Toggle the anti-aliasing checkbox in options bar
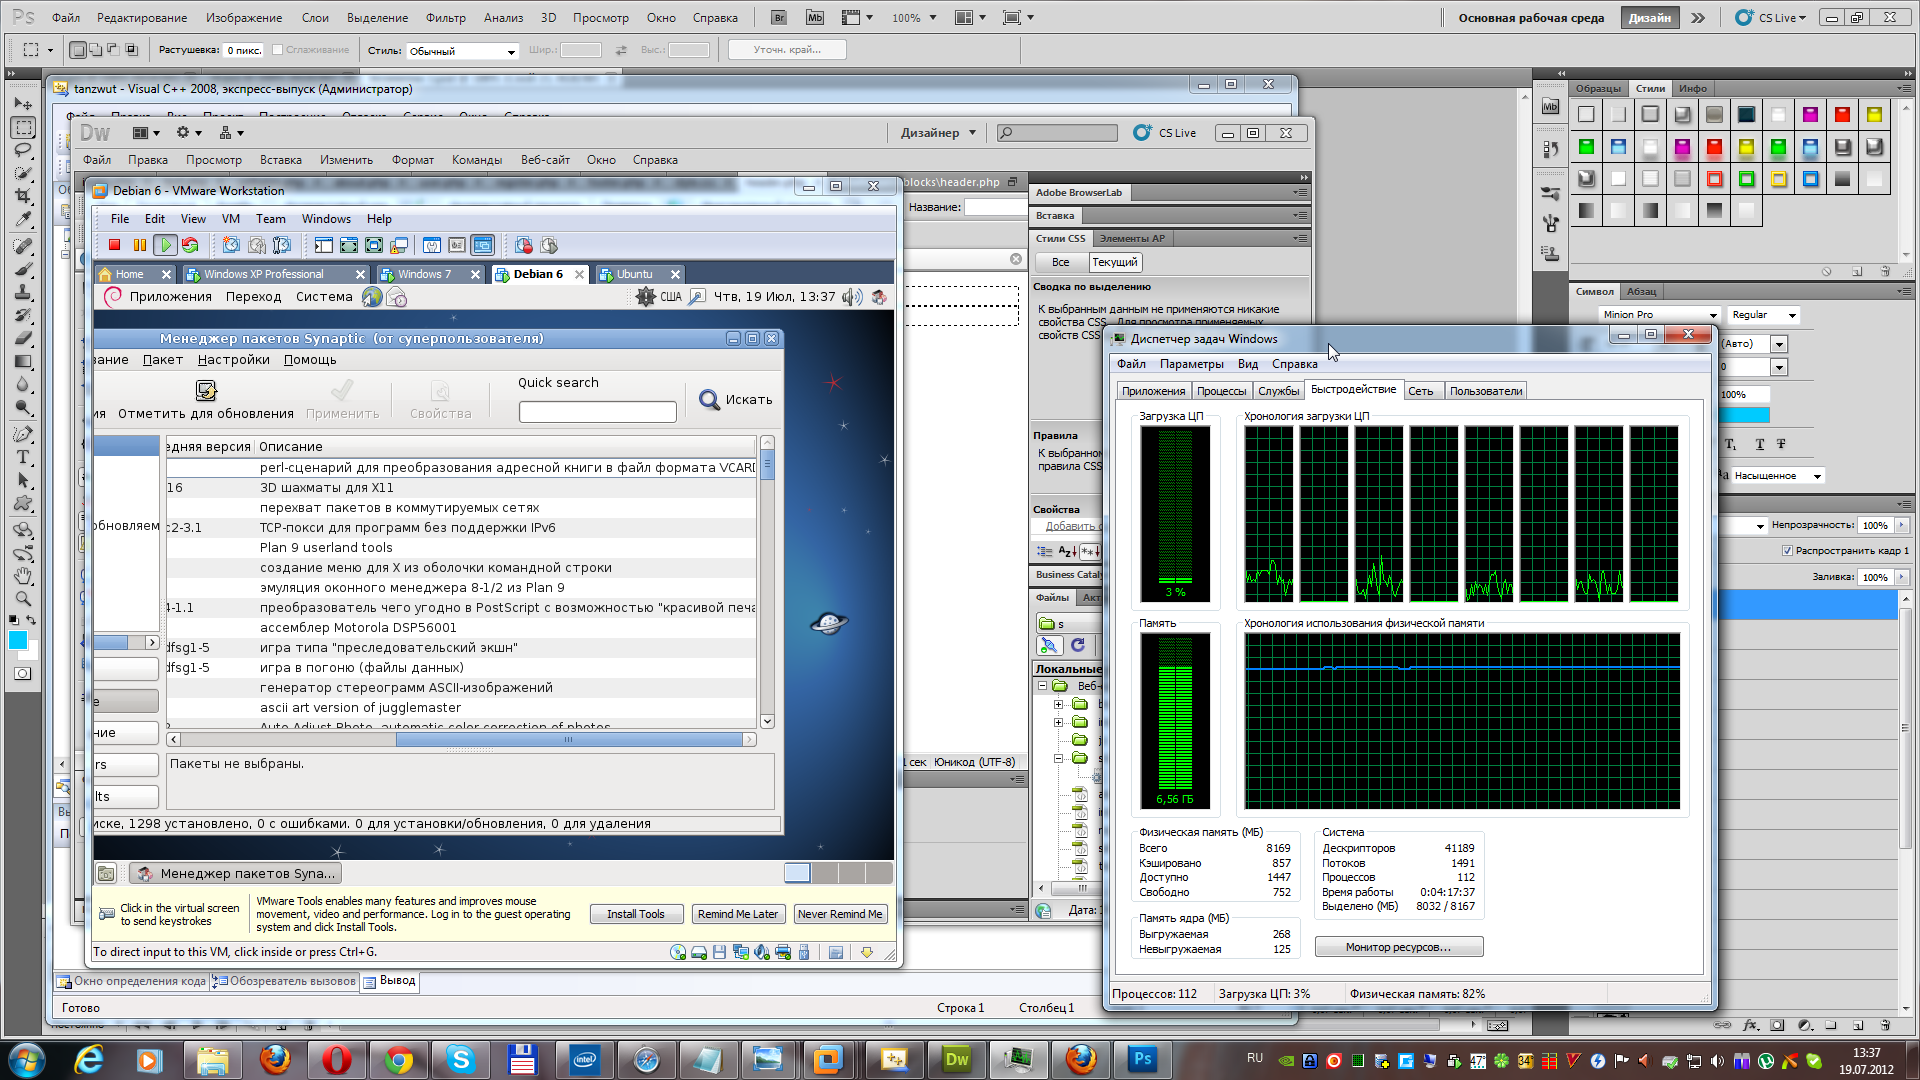Viewport: 1920px width, 1080px height. pyautogui.click(x=278, y=50)
